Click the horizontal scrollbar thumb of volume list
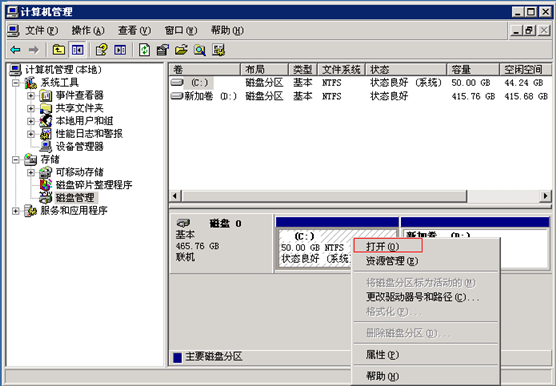This screenshot has width=556, height=386. pyautogui.click(x=324, y=196)
